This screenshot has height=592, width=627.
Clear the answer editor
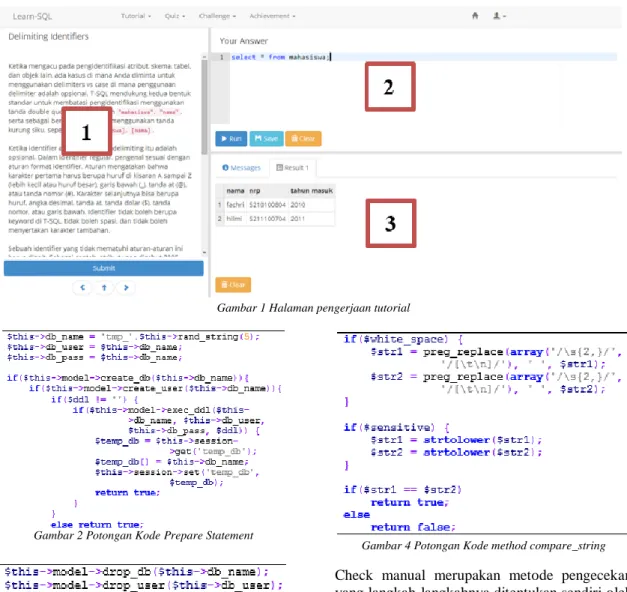(303, 139)
